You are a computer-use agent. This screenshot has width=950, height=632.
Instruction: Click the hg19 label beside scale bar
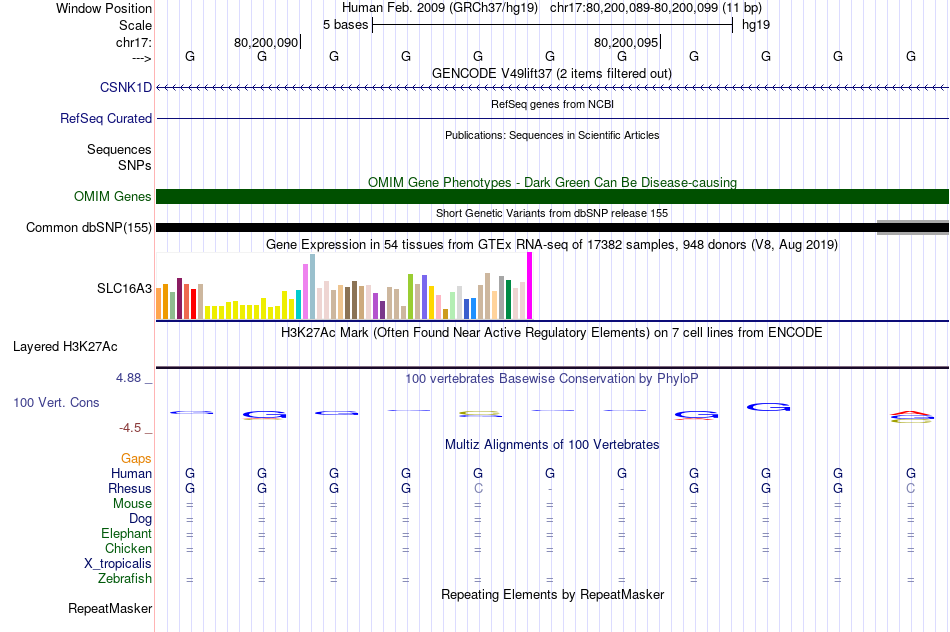(756, 25)
